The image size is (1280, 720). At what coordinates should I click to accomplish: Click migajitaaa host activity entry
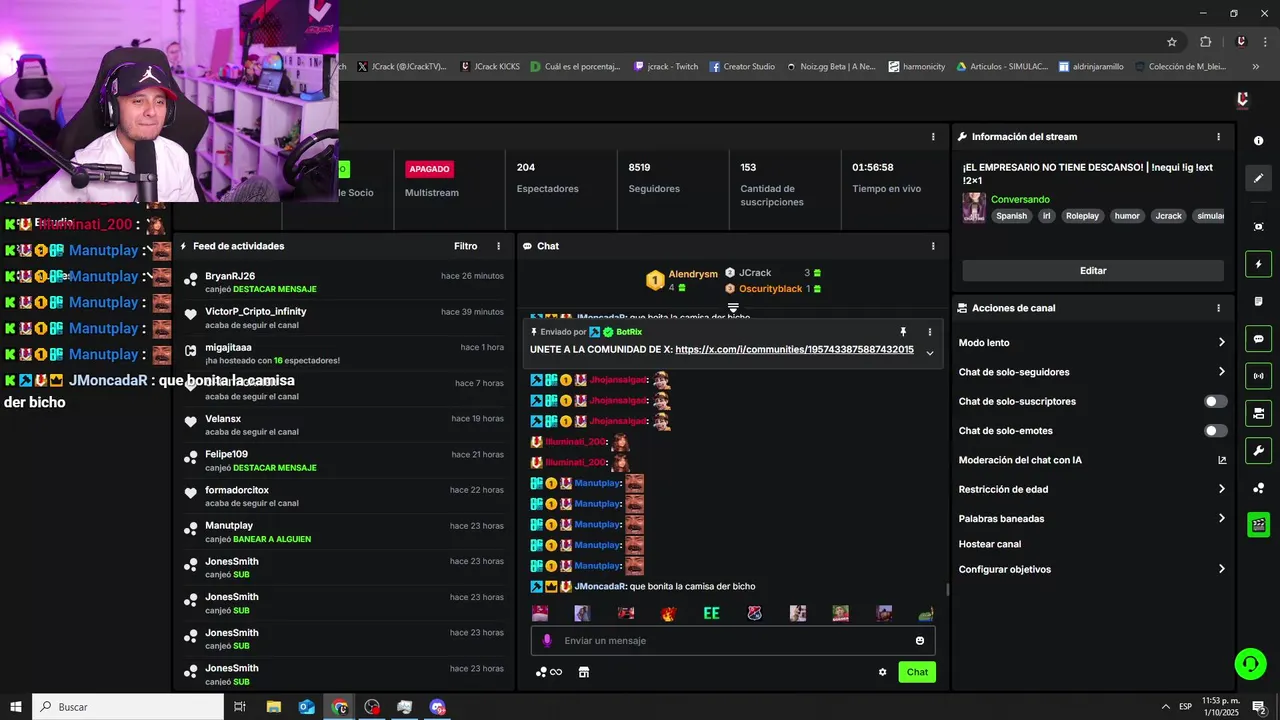(x=344, y=354)
